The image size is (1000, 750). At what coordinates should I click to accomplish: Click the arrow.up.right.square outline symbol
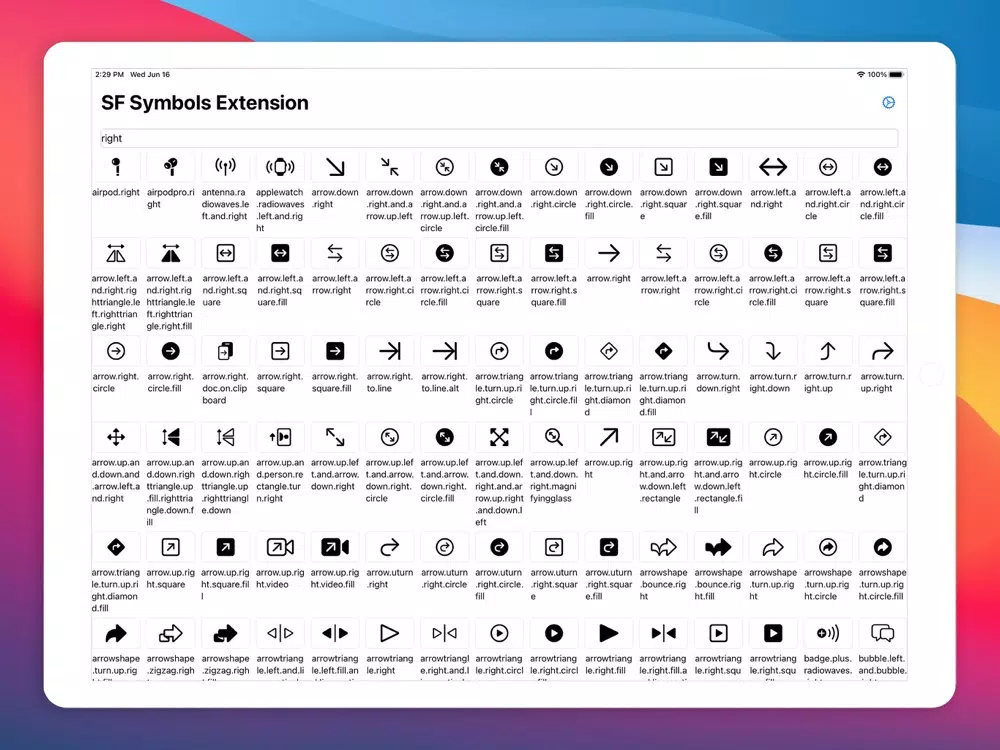[170, 547]
